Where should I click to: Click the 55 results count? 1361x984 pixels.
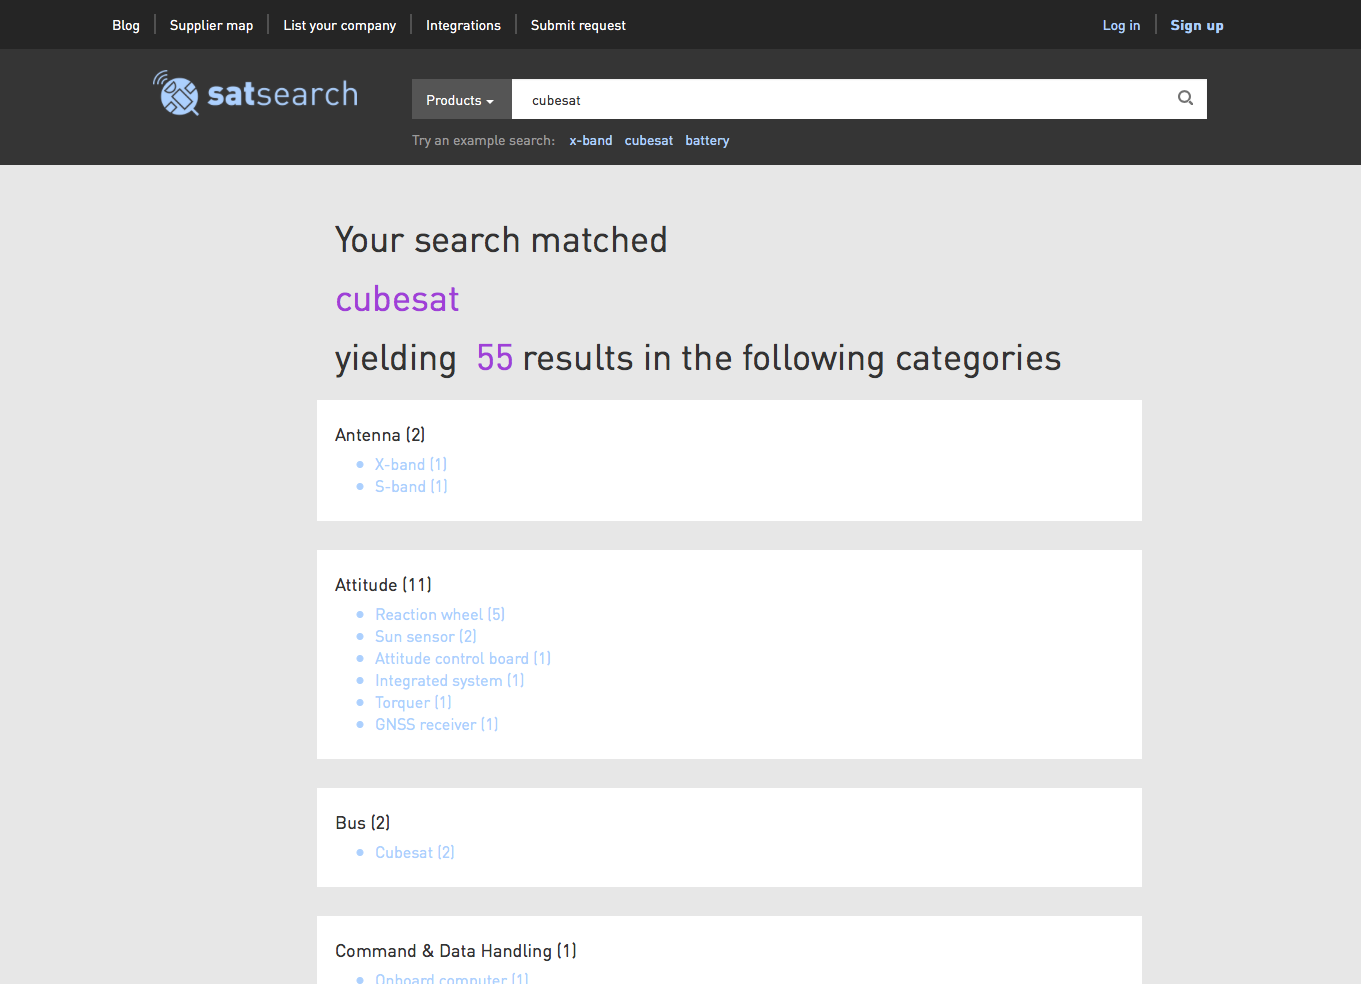[495, 358]
